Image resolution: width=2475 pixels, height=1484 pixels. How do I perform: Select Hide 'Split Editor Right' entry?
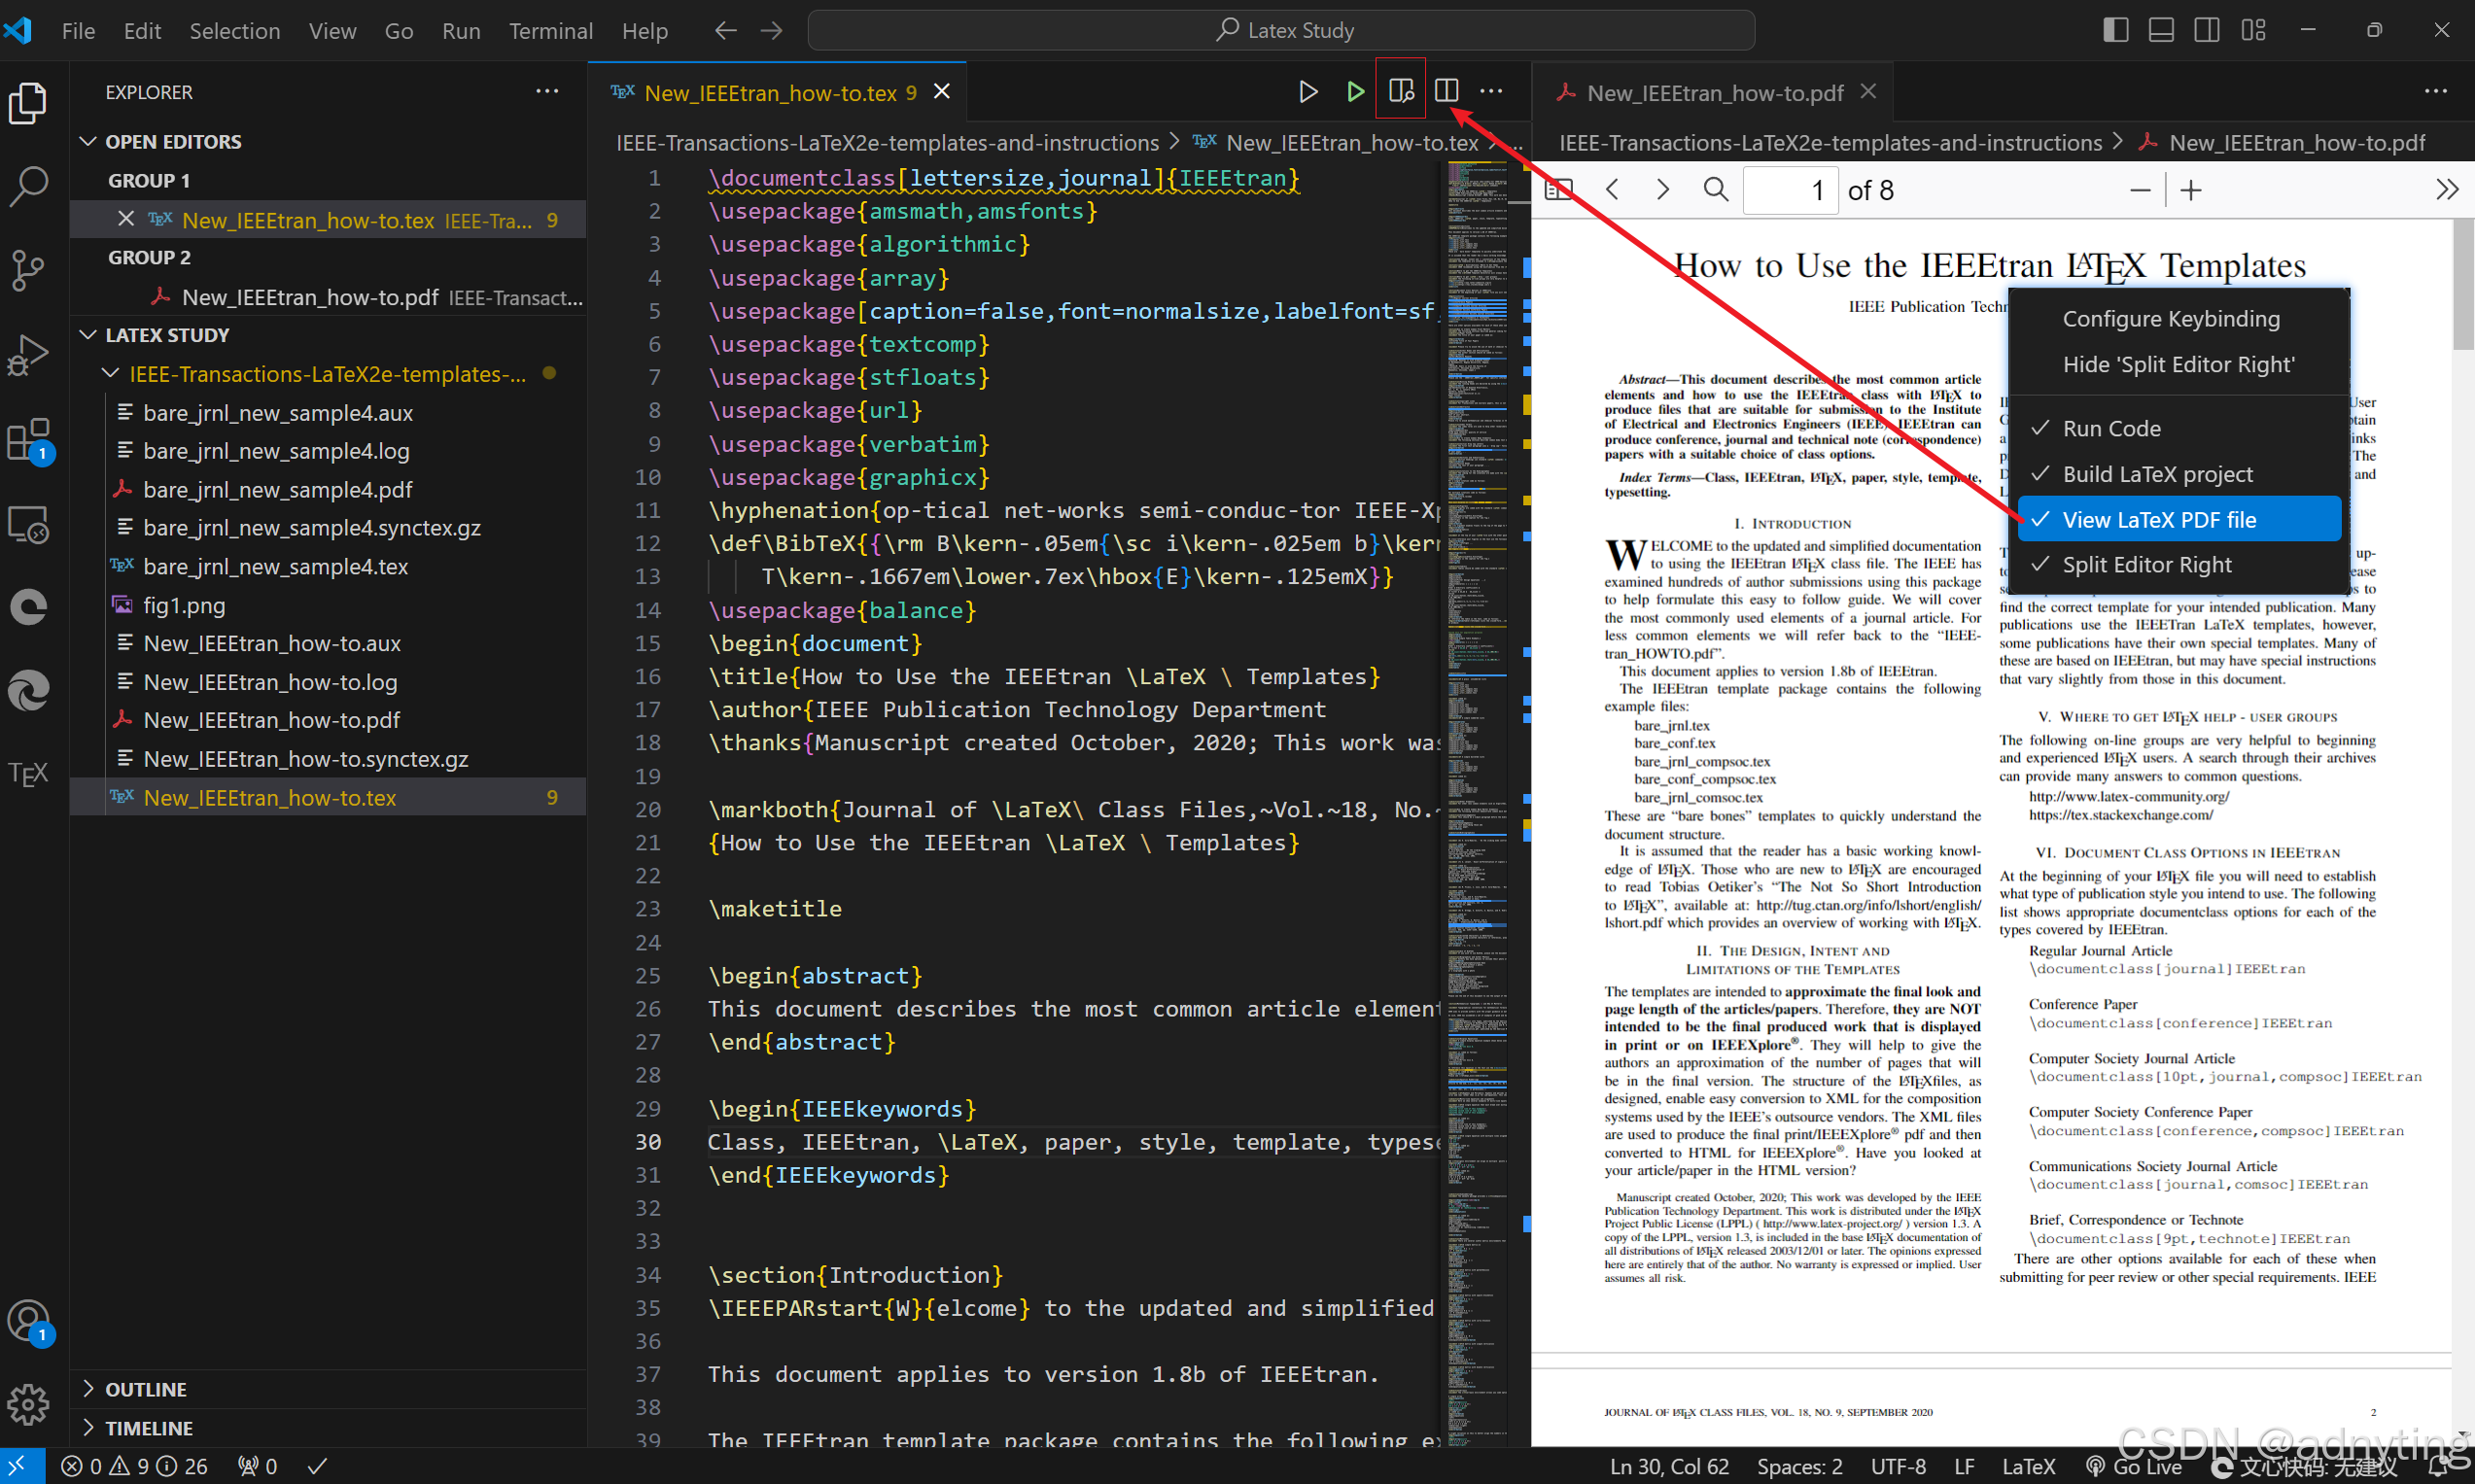tap(2179, 365)
